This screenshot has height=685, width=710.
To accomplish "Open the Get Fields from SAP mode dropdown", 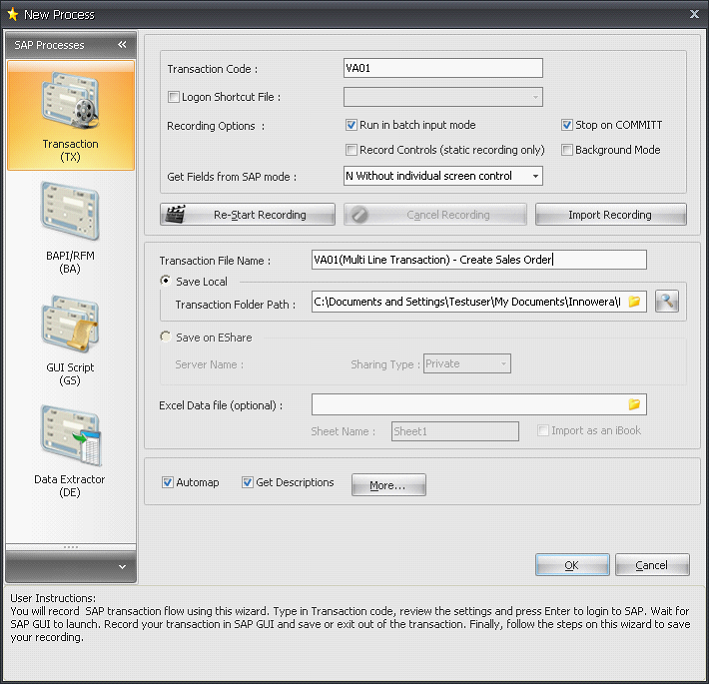I will 536,177.
